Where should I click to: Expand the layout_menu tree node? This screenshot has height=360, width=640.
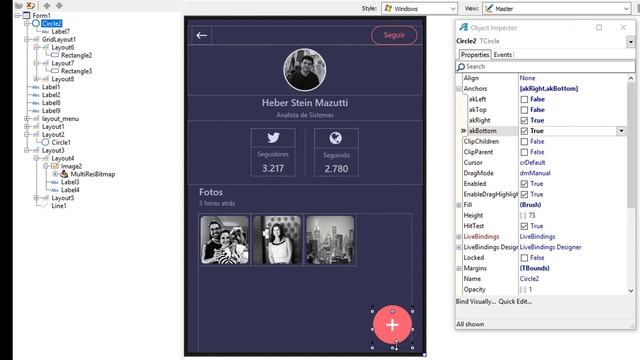[27, 119]
